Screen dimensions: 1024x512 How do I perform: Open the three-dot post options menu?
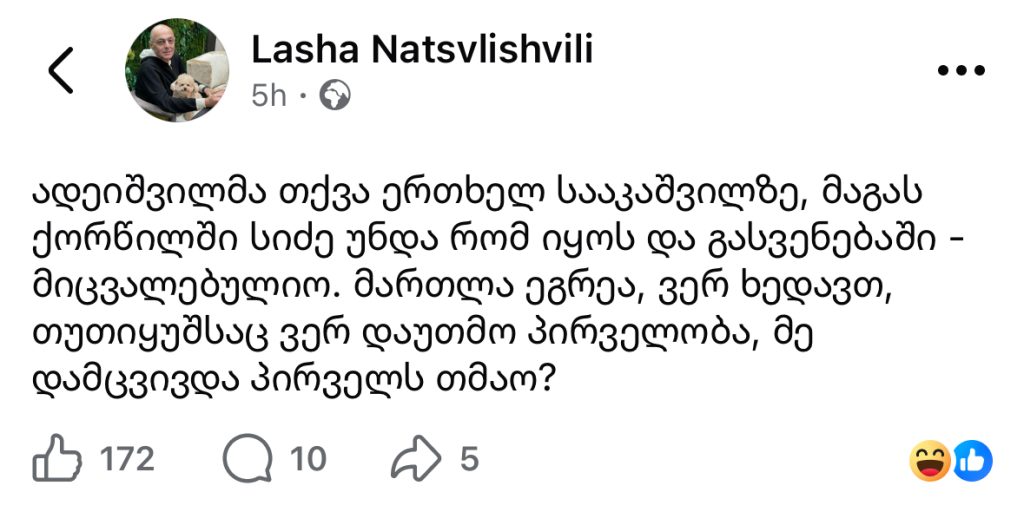965,71
